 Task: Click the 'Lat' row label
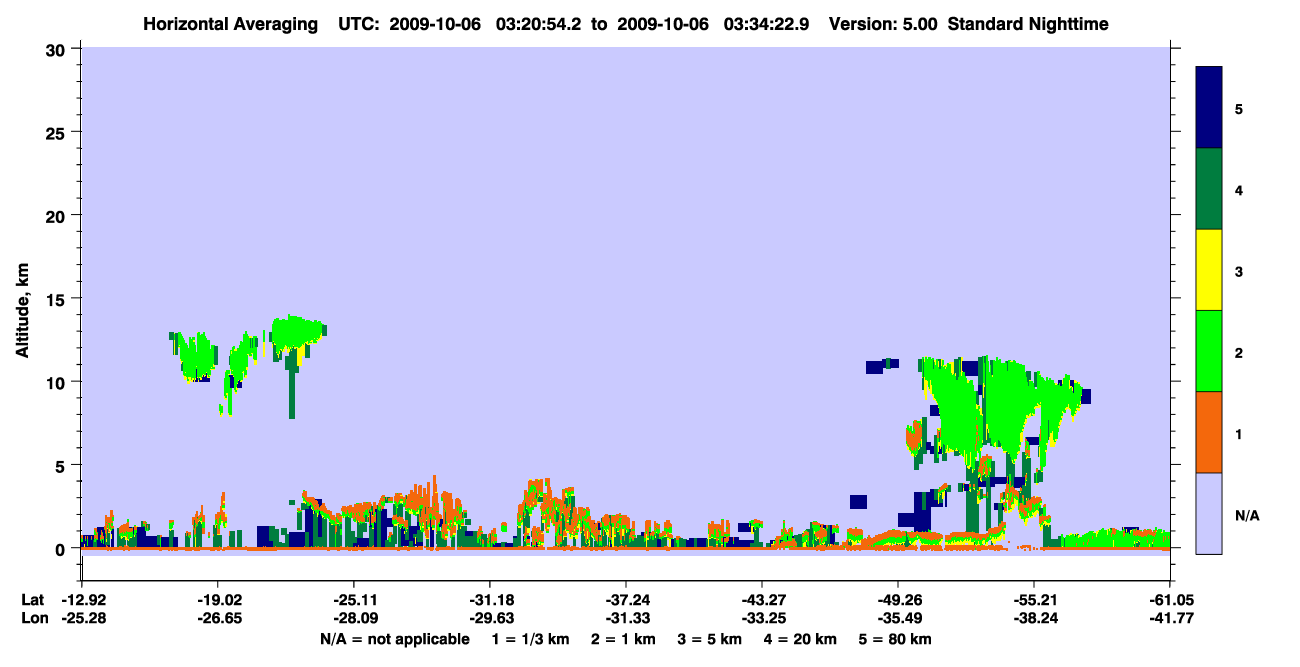(x=33, y=600)
